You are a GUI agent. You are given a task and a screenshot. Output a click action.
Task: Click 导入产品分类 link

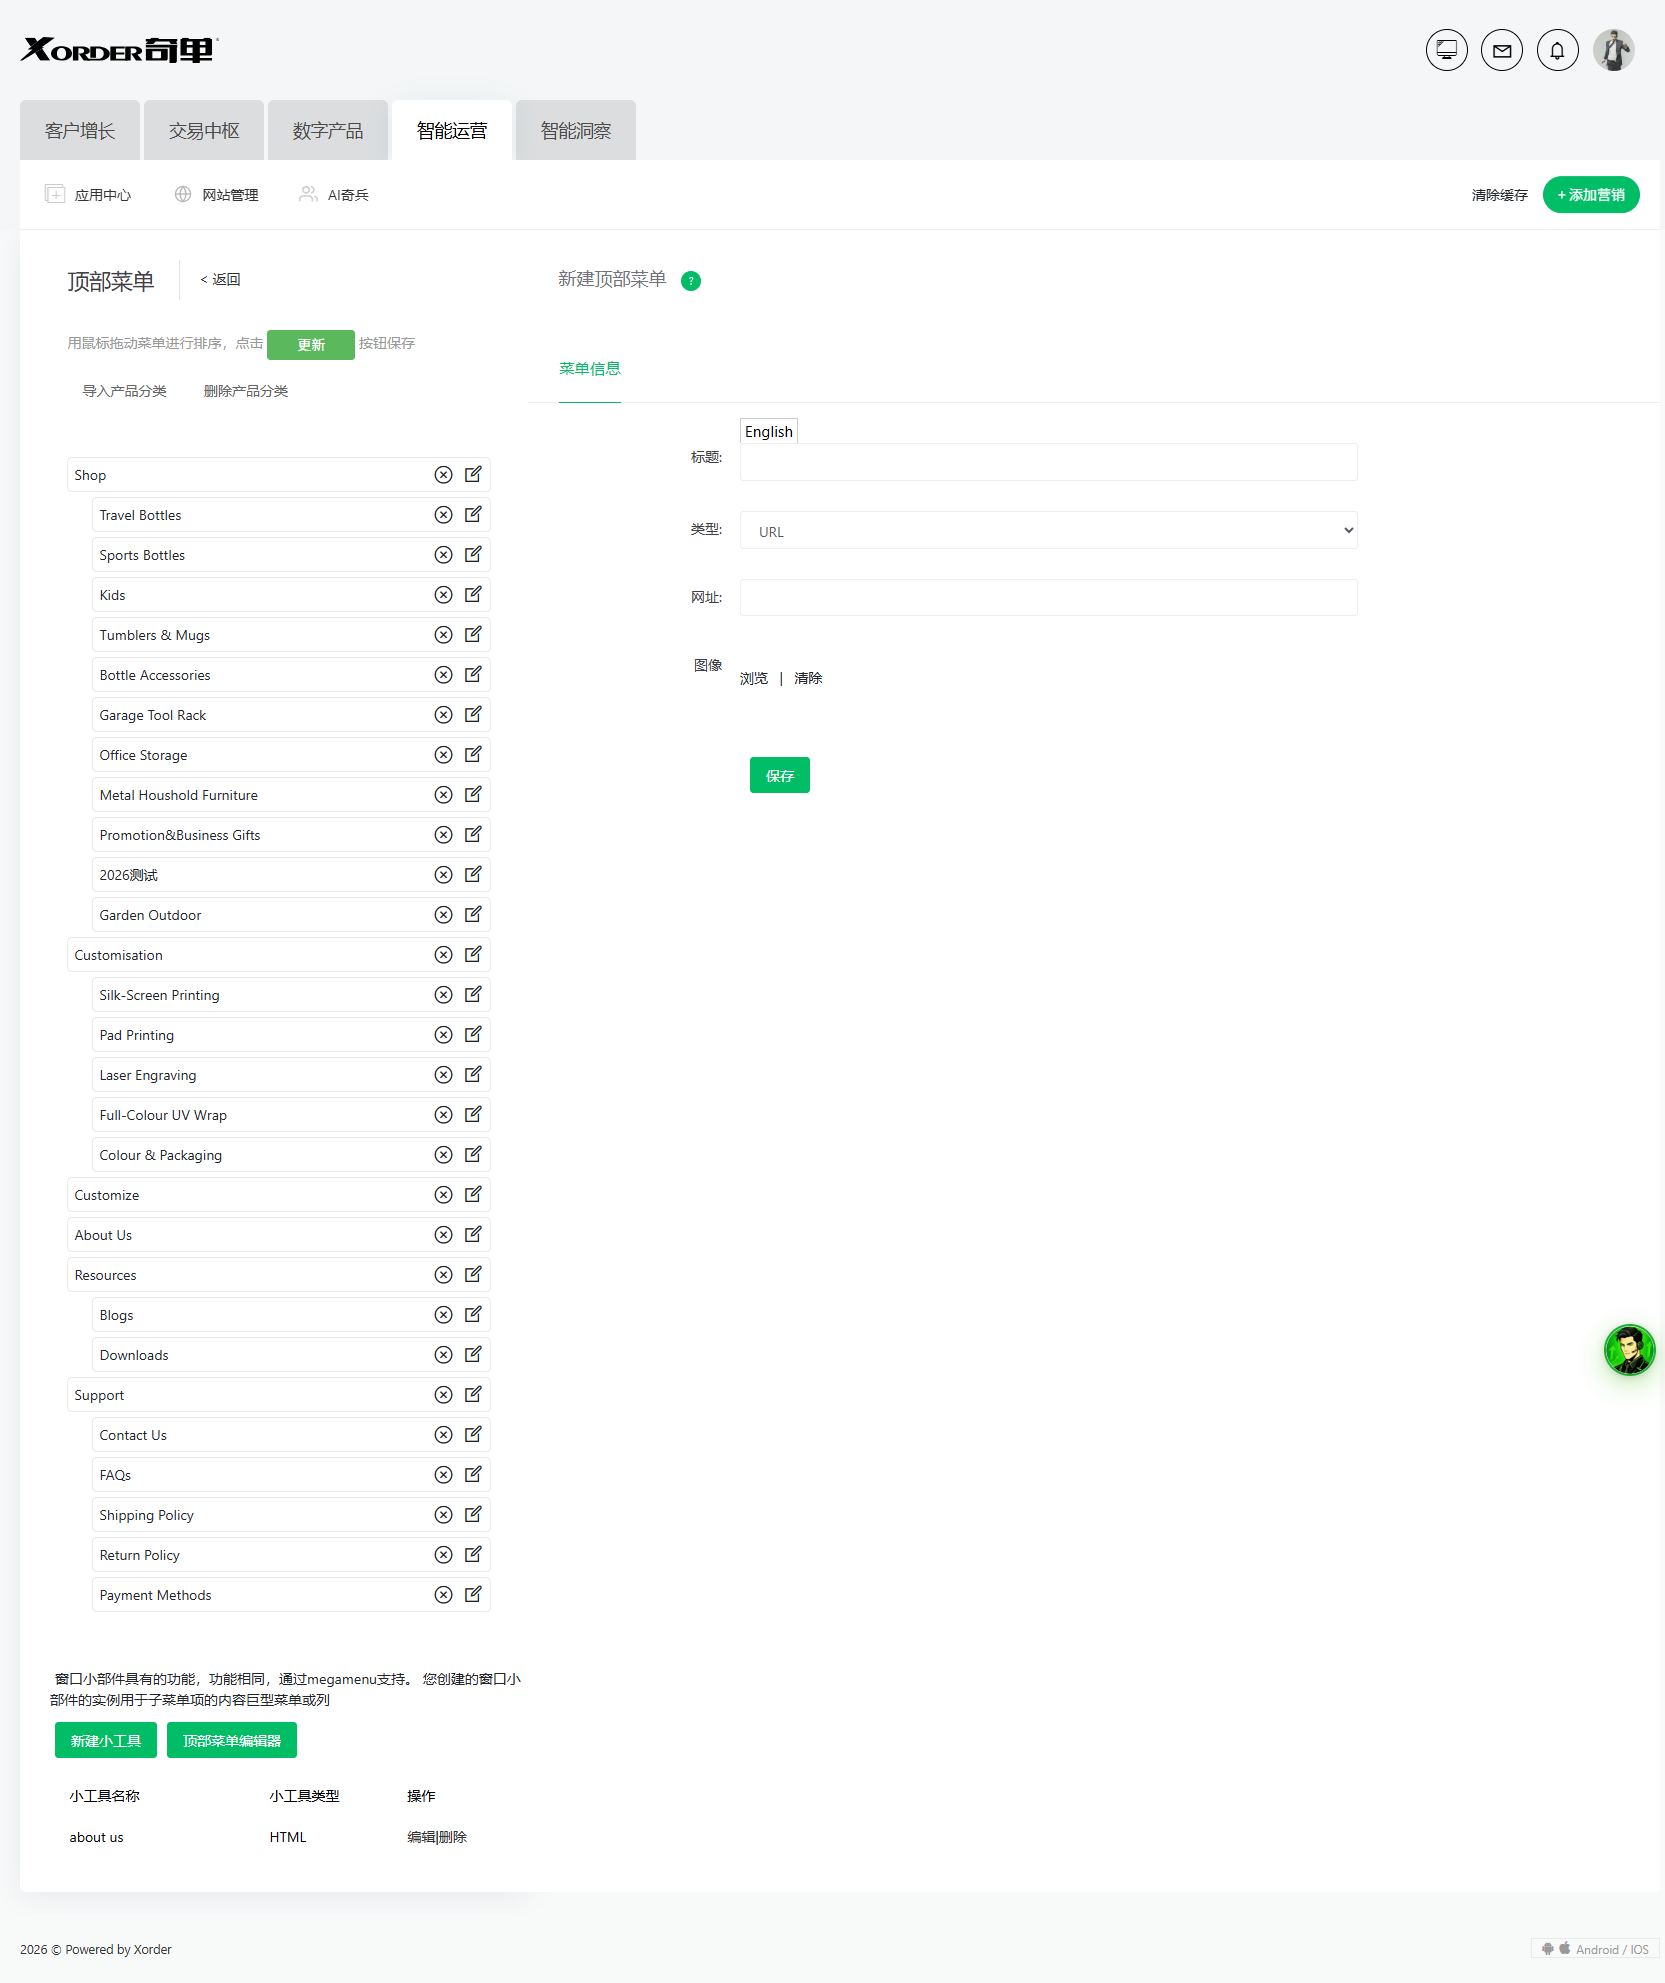[x=125, y=391]
